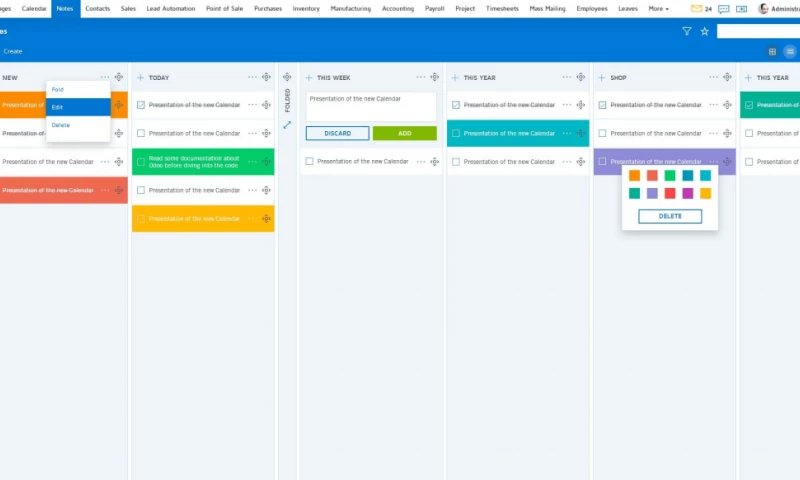Uncheck first note in TODAY column
This screenshot has height=480, width=800.
pos(141,105)
